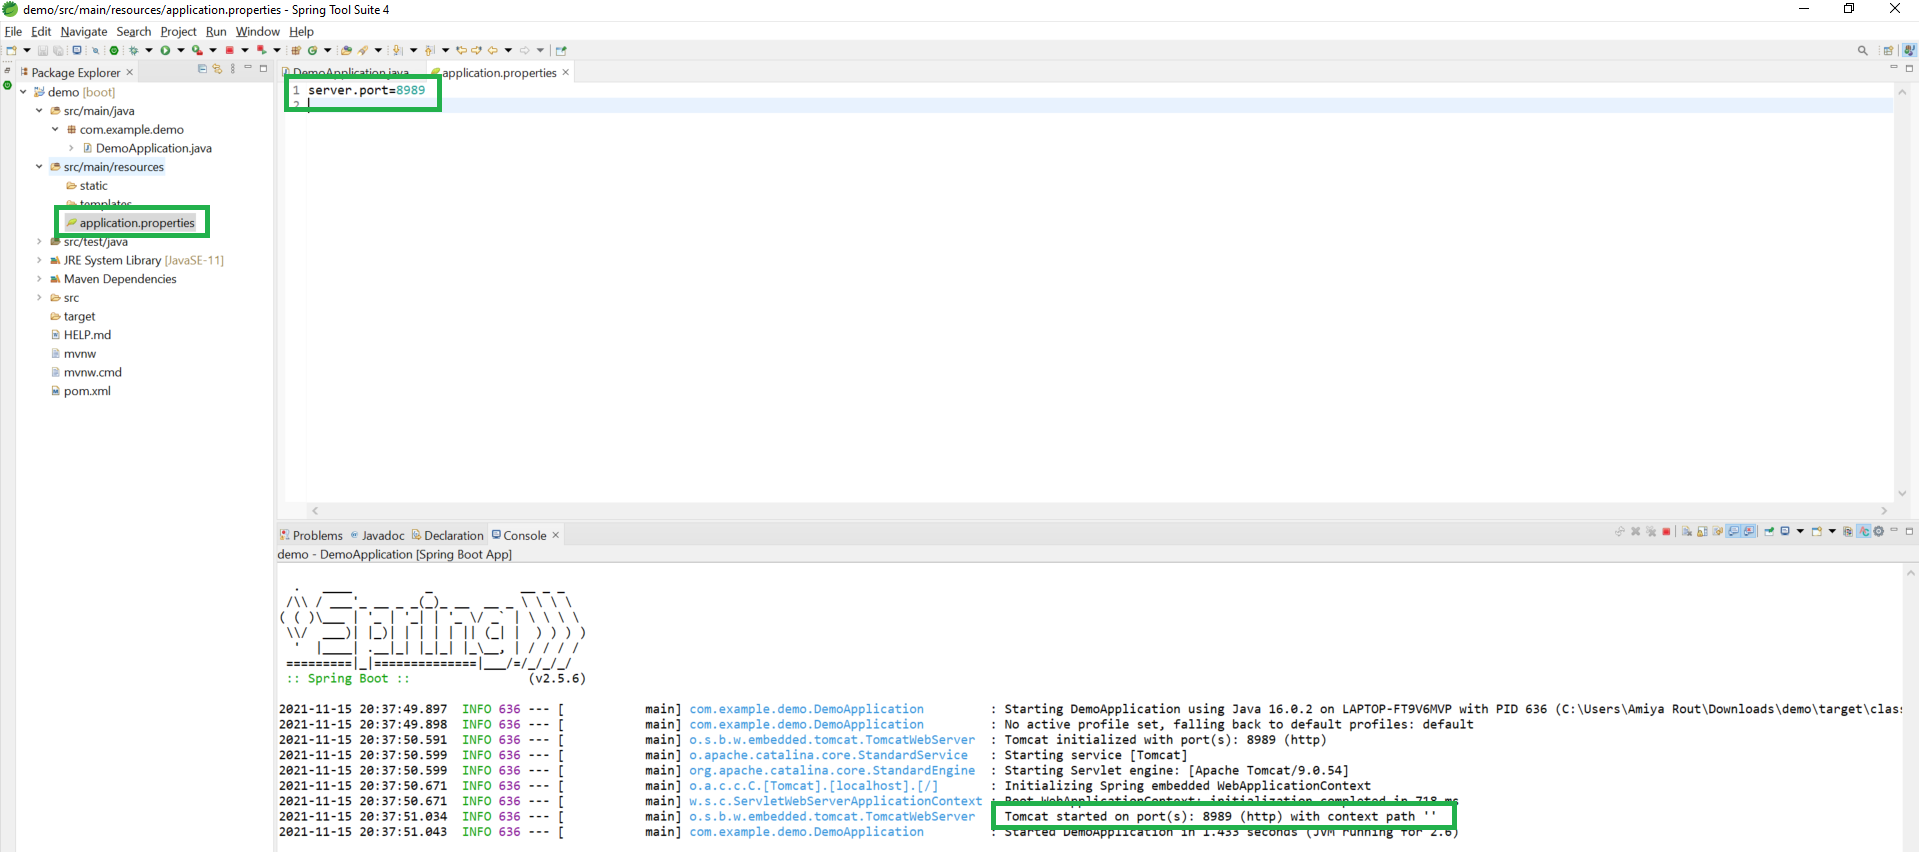Maximize the editor area
The image size is (1919, 852).
pyautogui.click(x=1909, y=68)
